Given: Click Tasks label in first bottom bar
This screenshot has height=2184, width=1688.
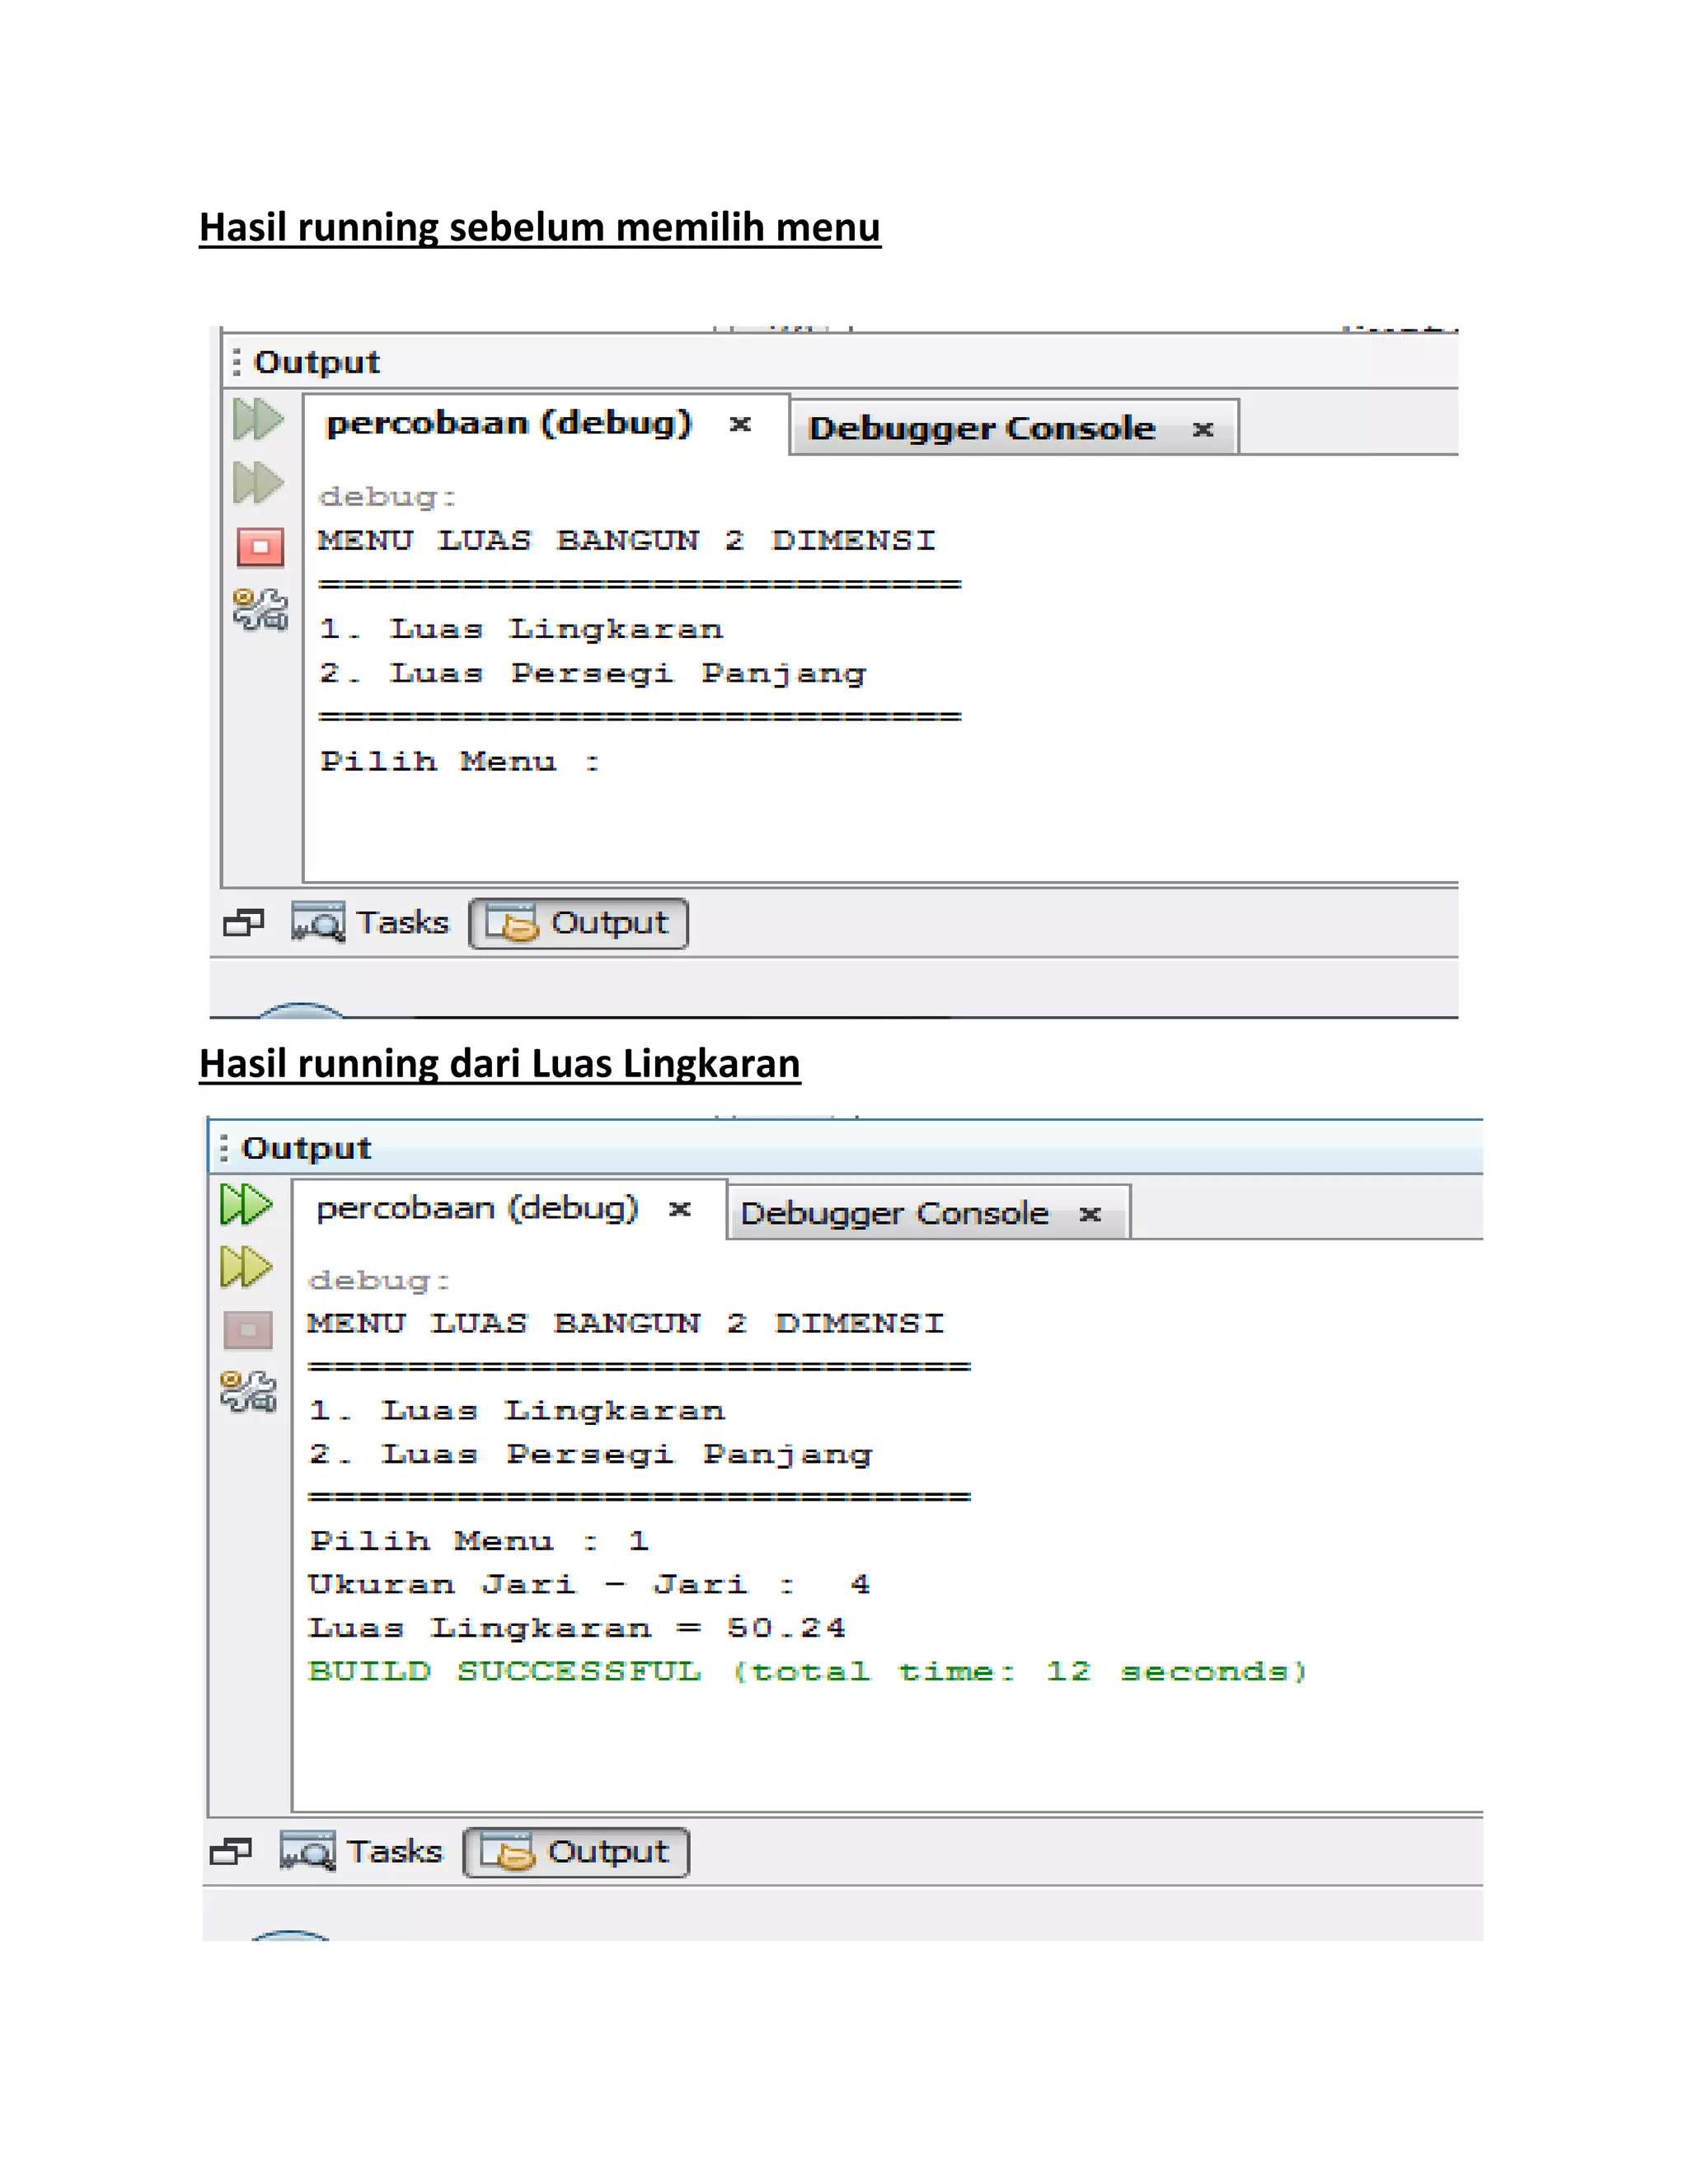Looking at the screenshot, I should coord(403,922).
